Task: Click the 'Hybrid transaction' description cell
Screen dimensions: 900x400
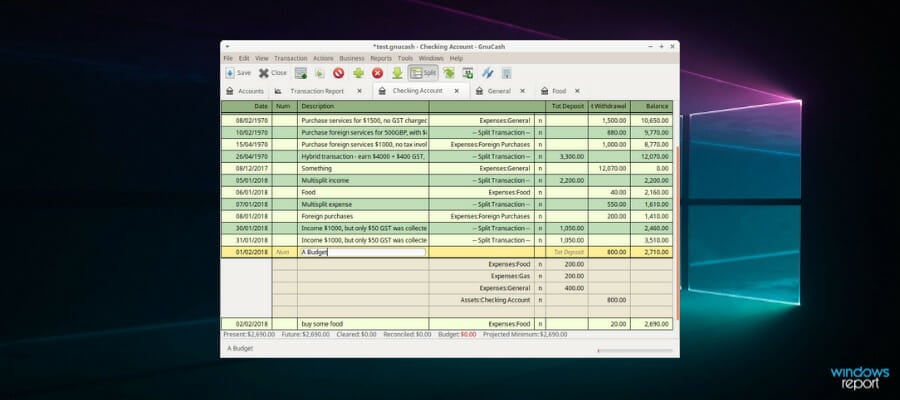Action: [x=363, y=157]
